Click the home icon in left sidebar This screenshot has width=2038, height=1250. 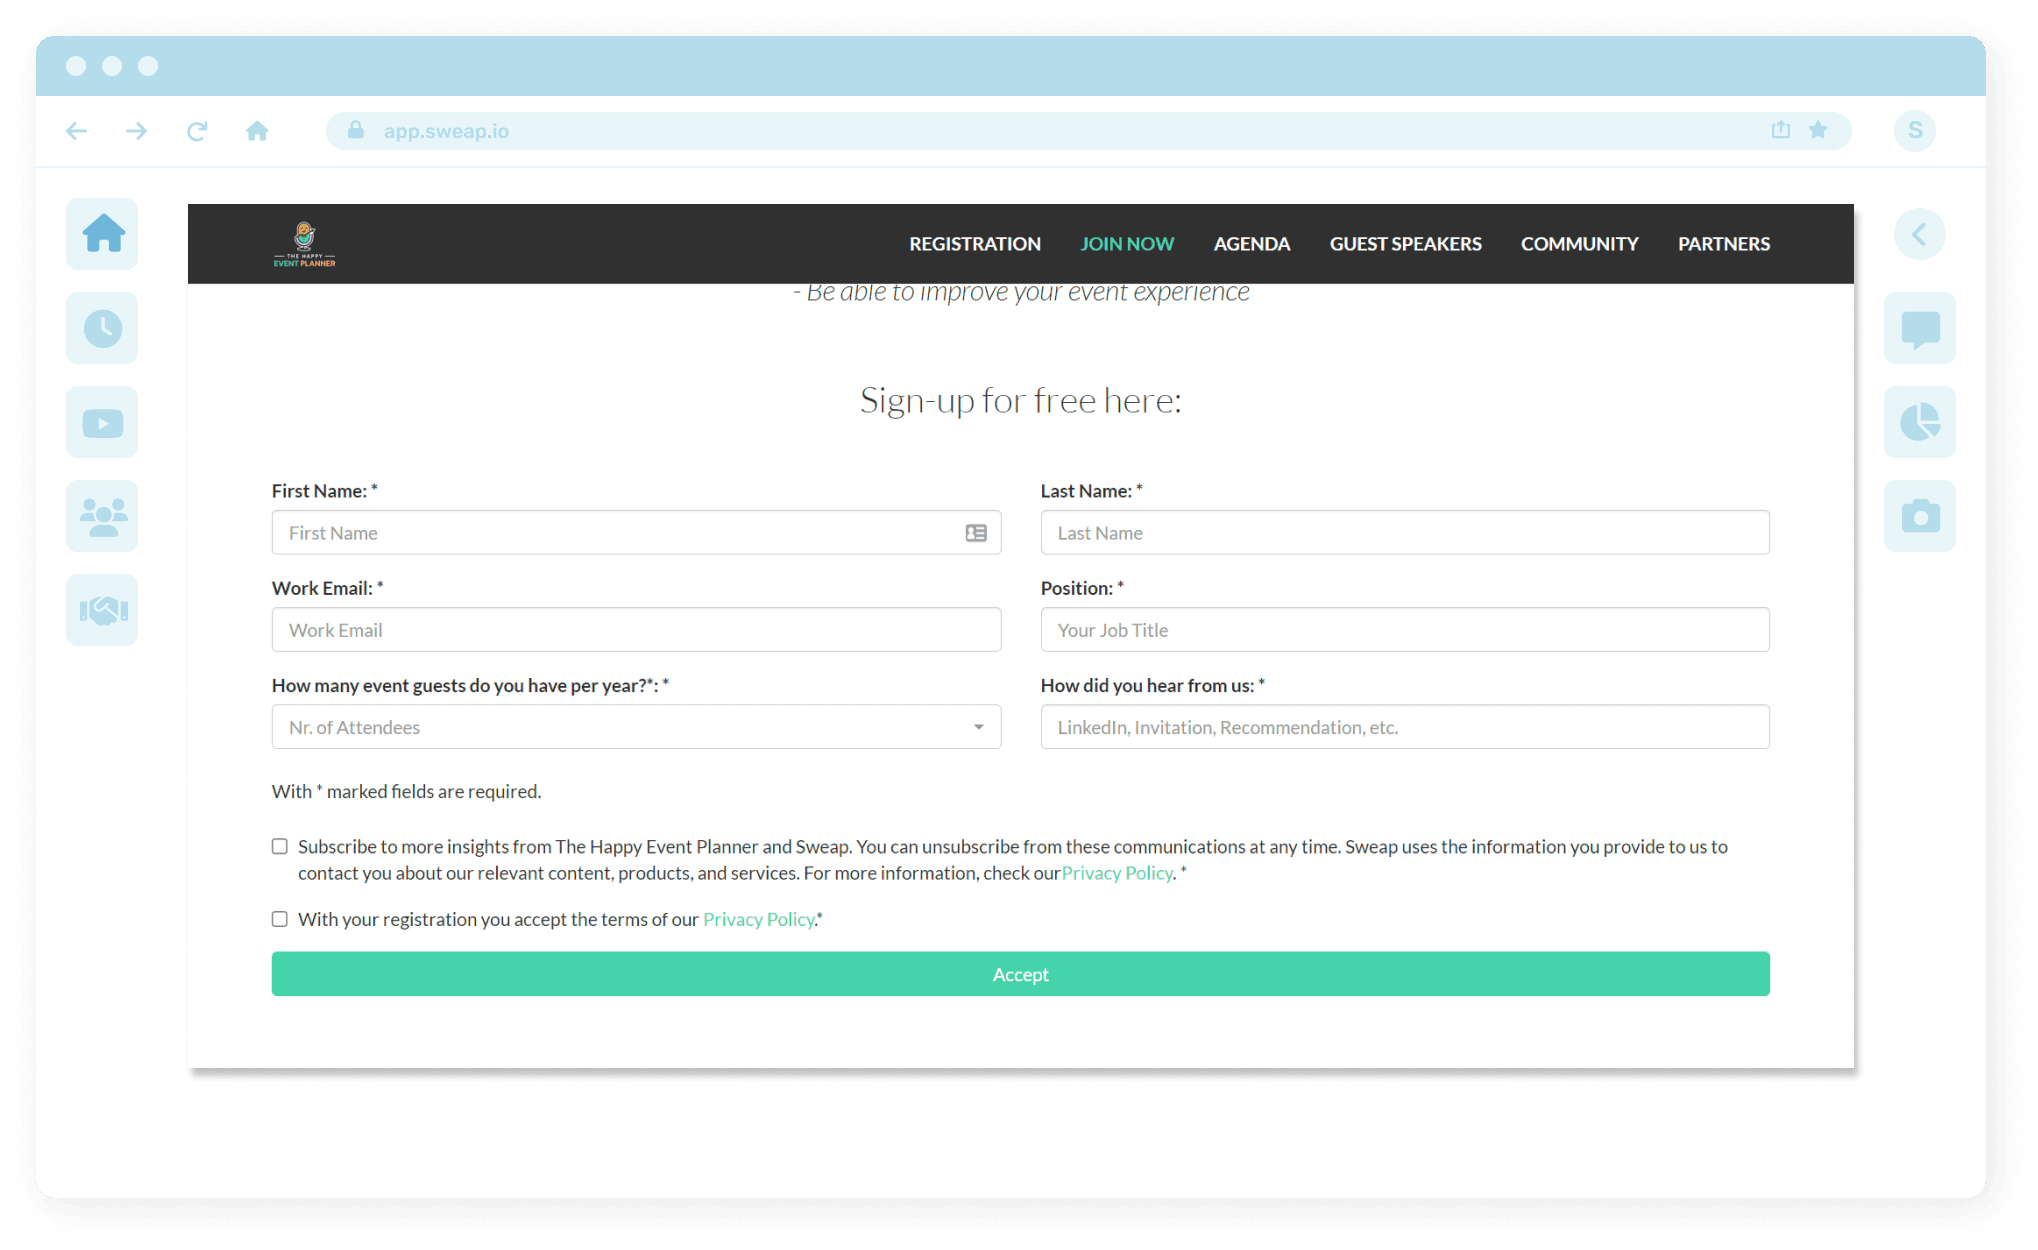(103, 234)
